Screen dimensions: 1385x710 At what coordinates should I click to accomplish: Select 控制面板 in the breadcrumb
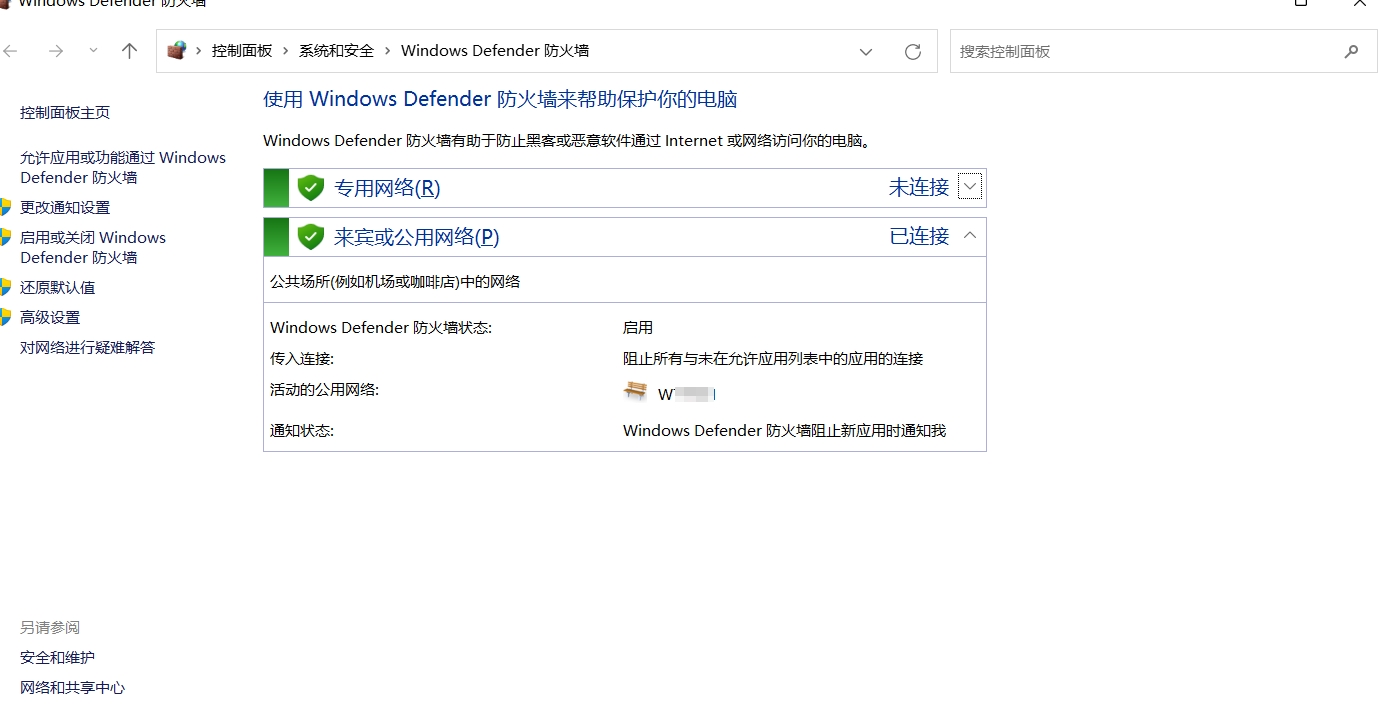tap(242, 51)
